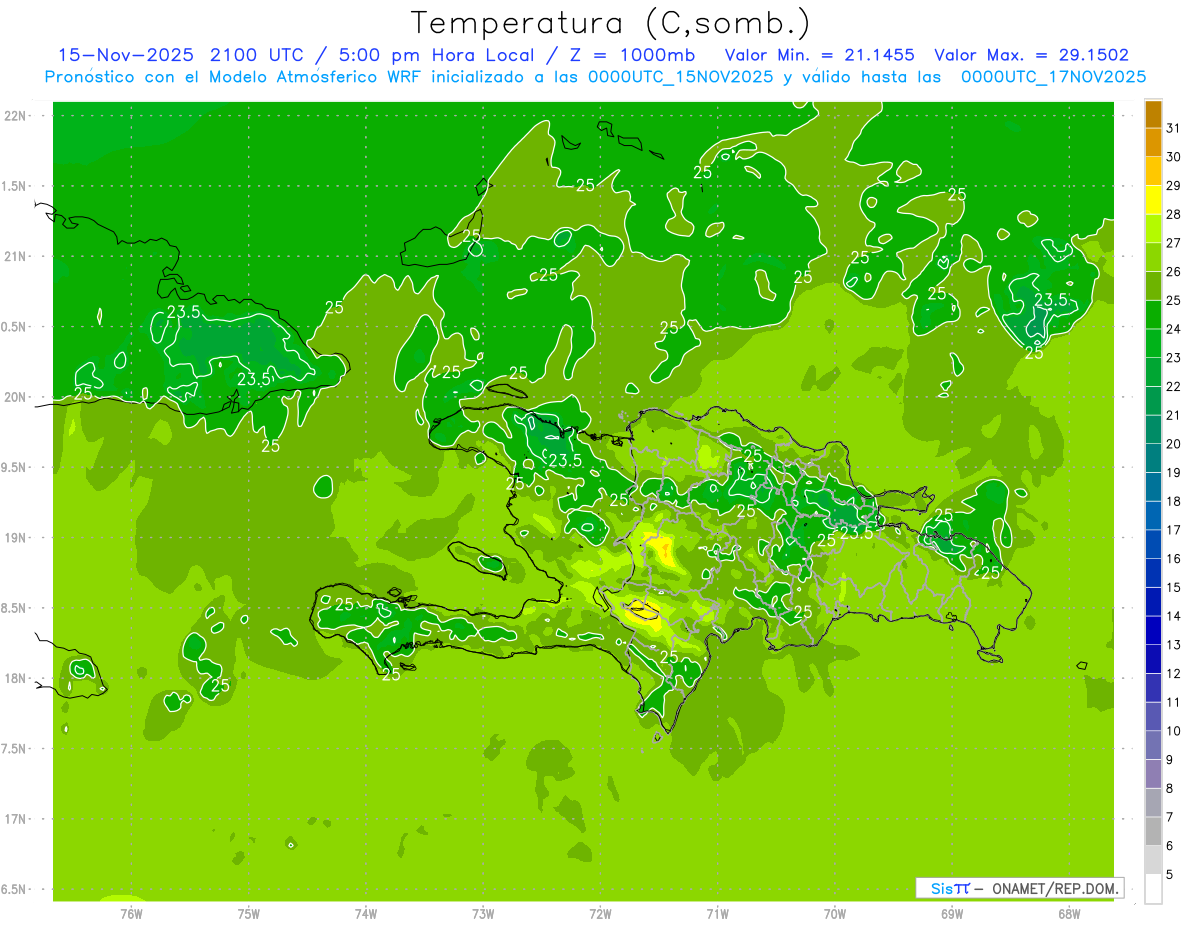Click the "7.5N" latitude tick label
Screen dimensions: 1200x927
tap(15, 749)
